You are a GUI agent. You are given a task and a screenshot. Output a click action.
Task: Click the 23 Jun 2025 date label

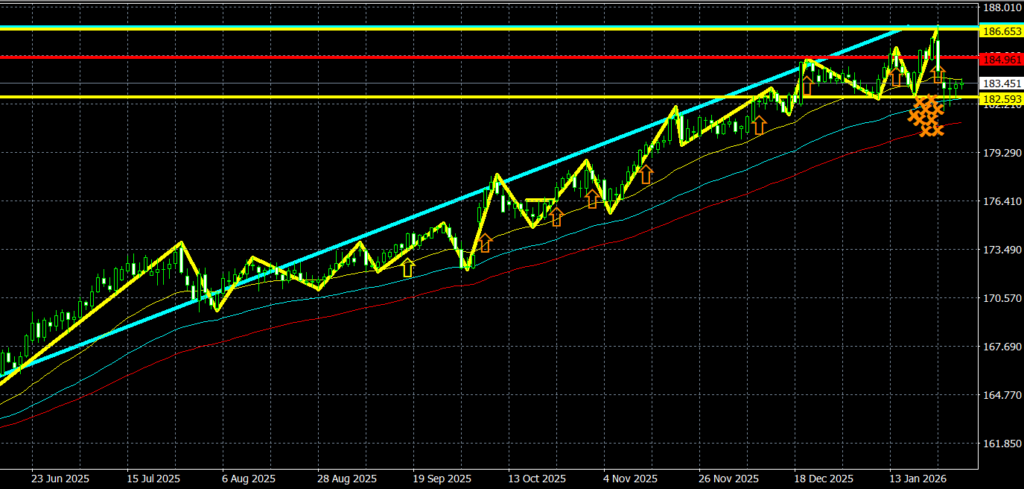click(x=58, y=477)
